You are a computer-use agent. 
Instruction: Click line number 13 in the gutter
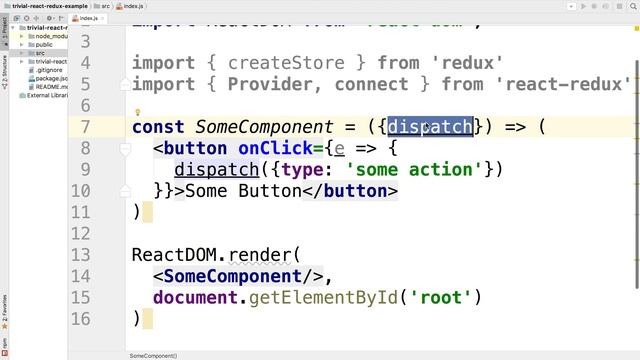(x=80, y=255)
